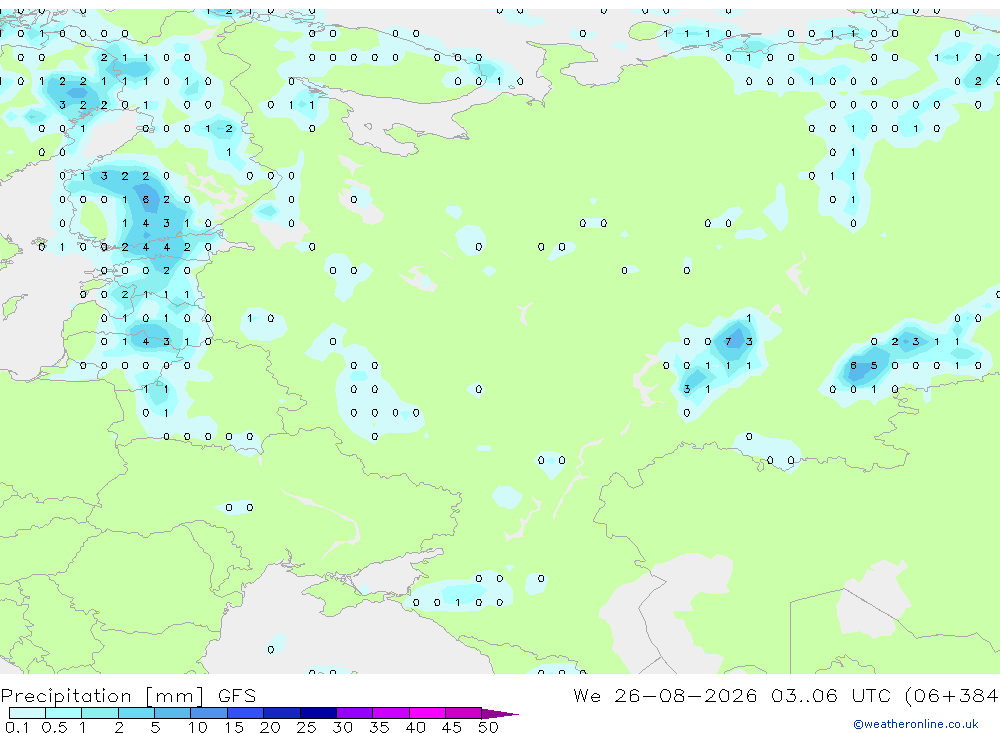This screenshot has width=1000, height=733.
Task: Select the '0.5' legend scale label
Action: pyautogui.click(x=54, y=727)
